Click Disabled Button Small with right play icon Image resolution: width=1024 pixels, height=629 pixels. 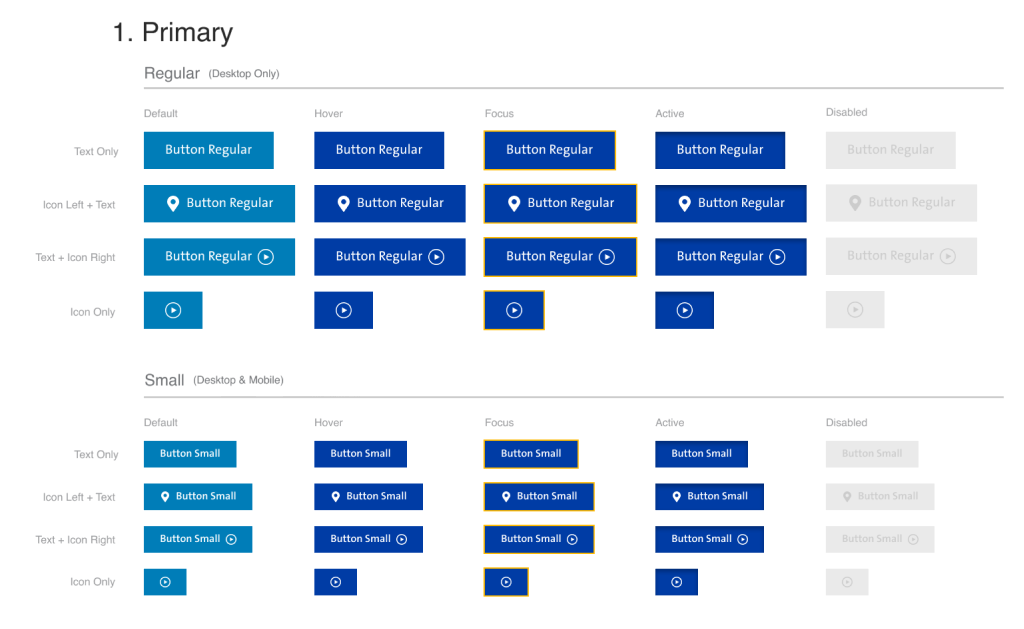tap(880, 540)
